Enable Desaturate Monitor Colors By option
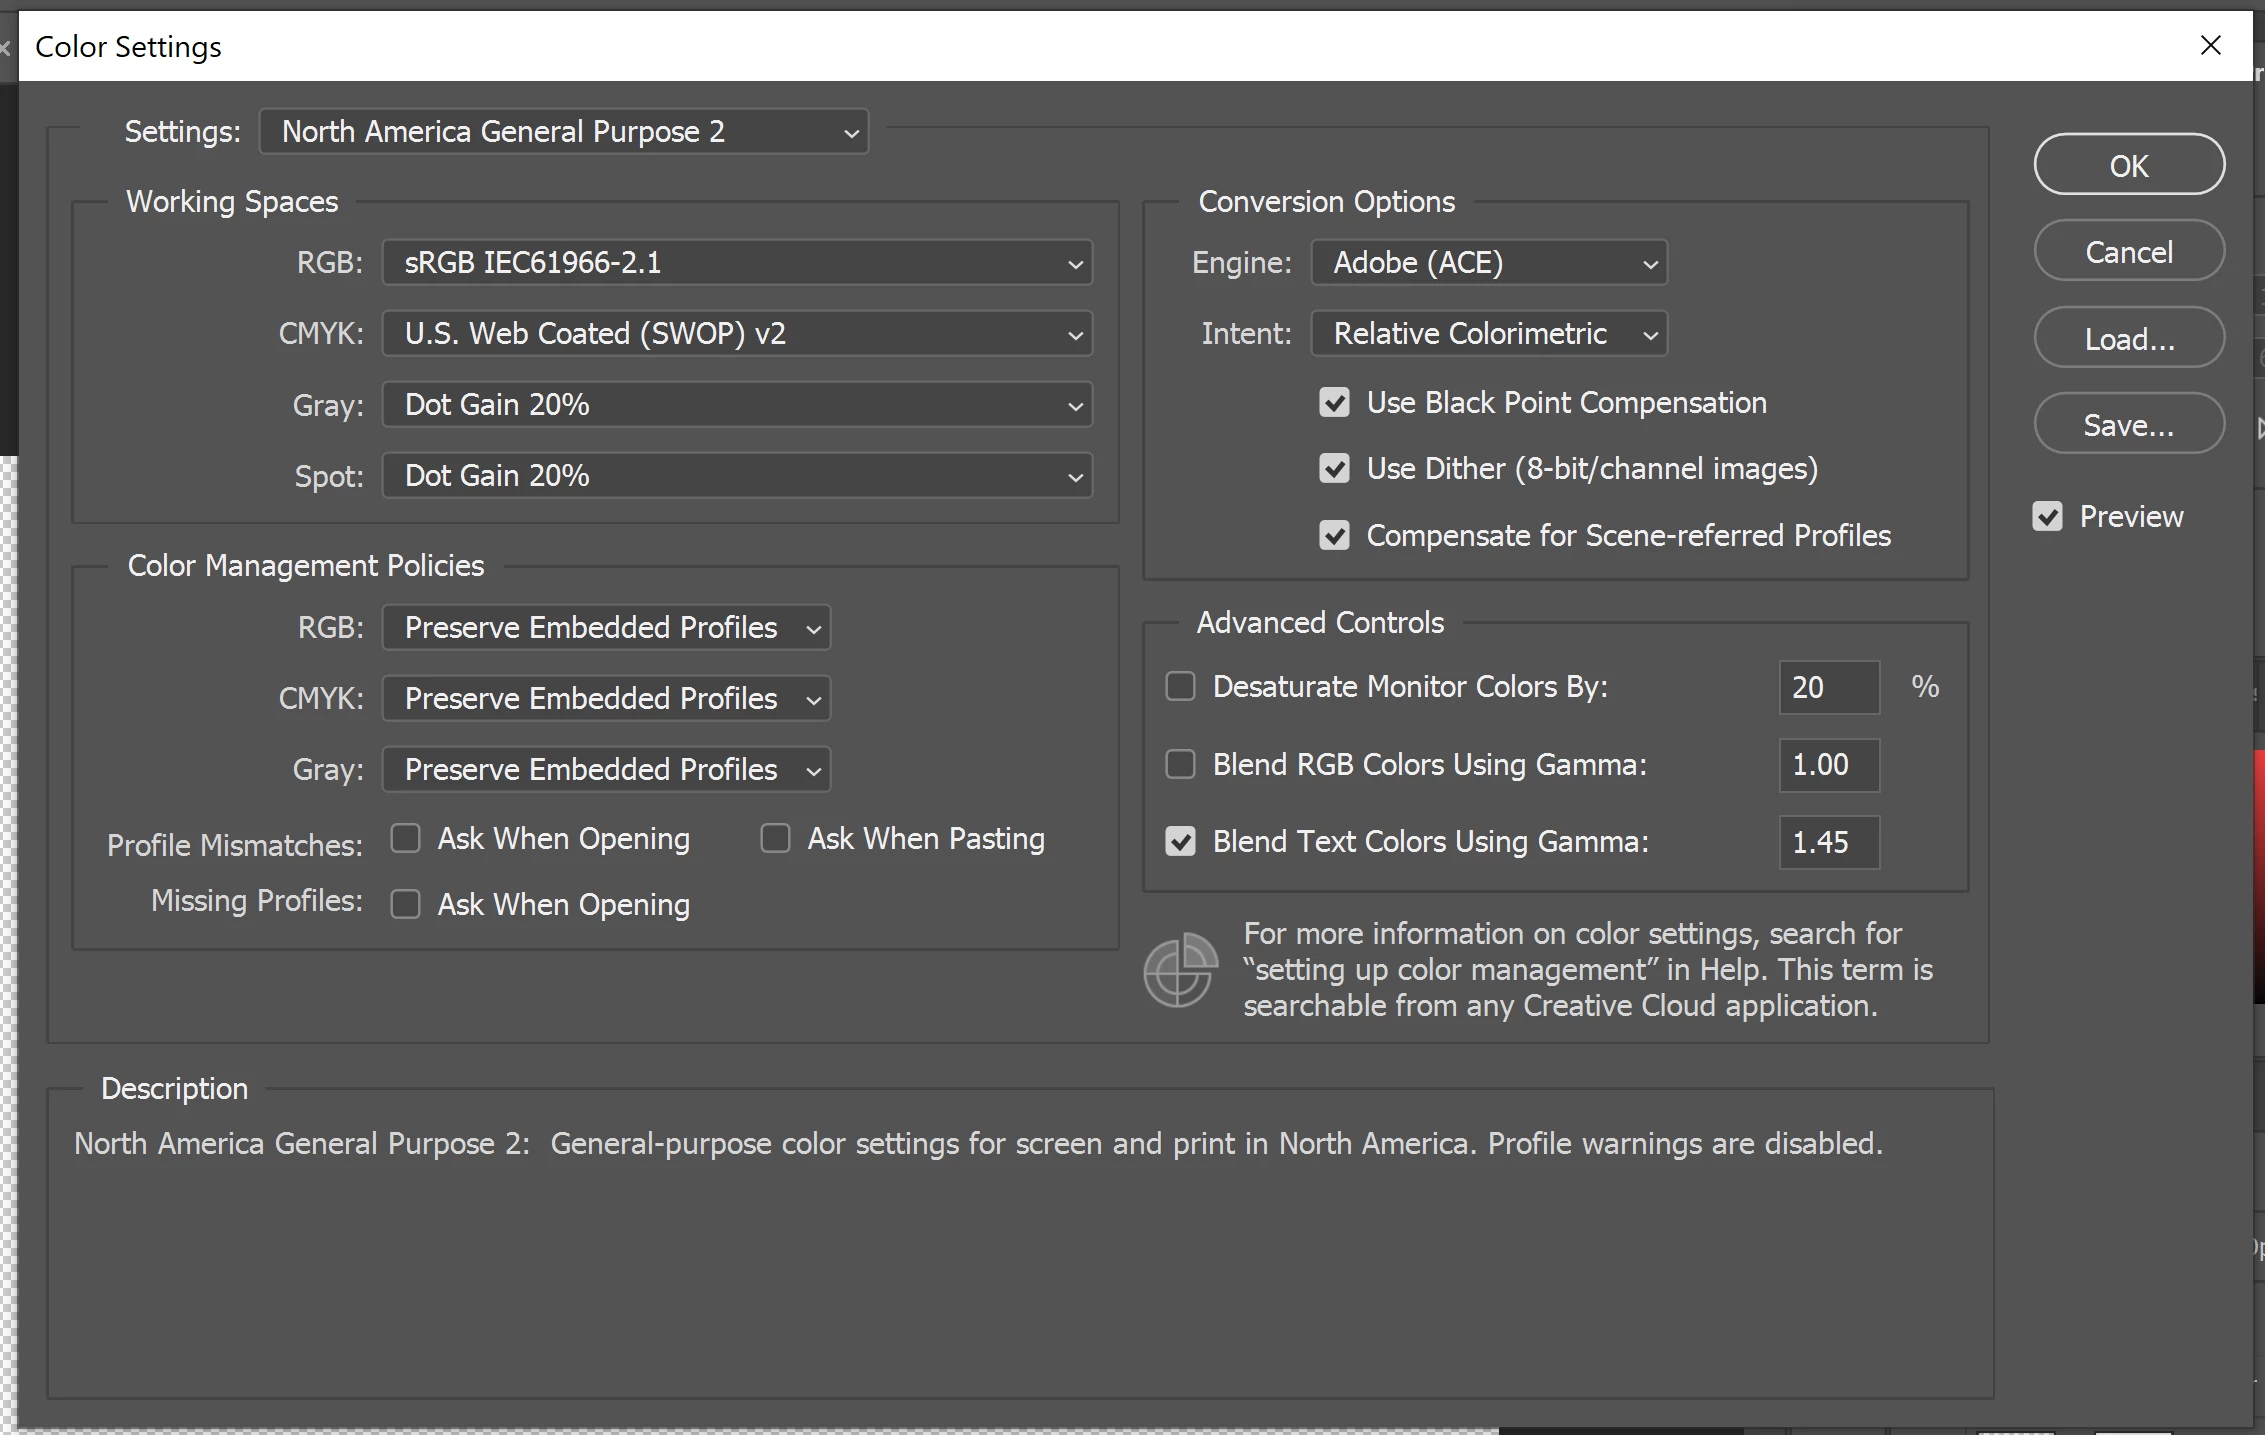The width and height of the screenshot is (2265, 1435). coord(1181,687)
